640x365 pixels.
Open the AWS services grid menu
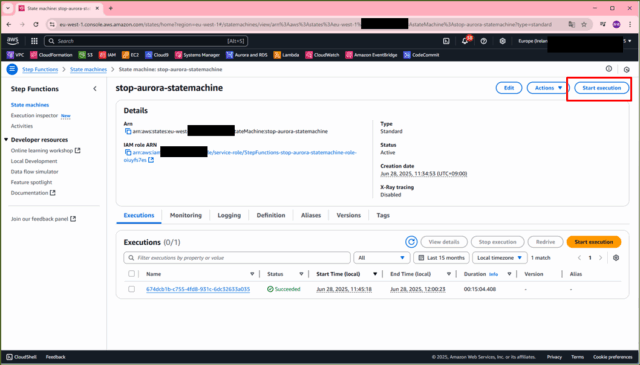(34, 41)
